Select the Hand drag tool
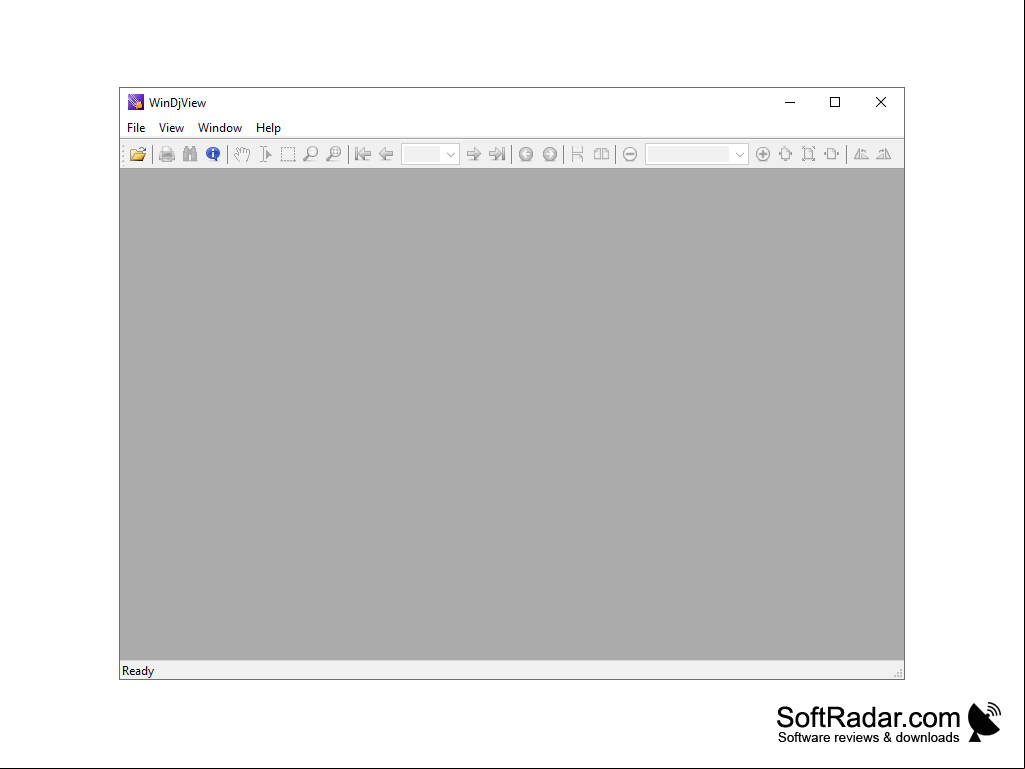1025x769 pixels. click(x=242, y=154)
